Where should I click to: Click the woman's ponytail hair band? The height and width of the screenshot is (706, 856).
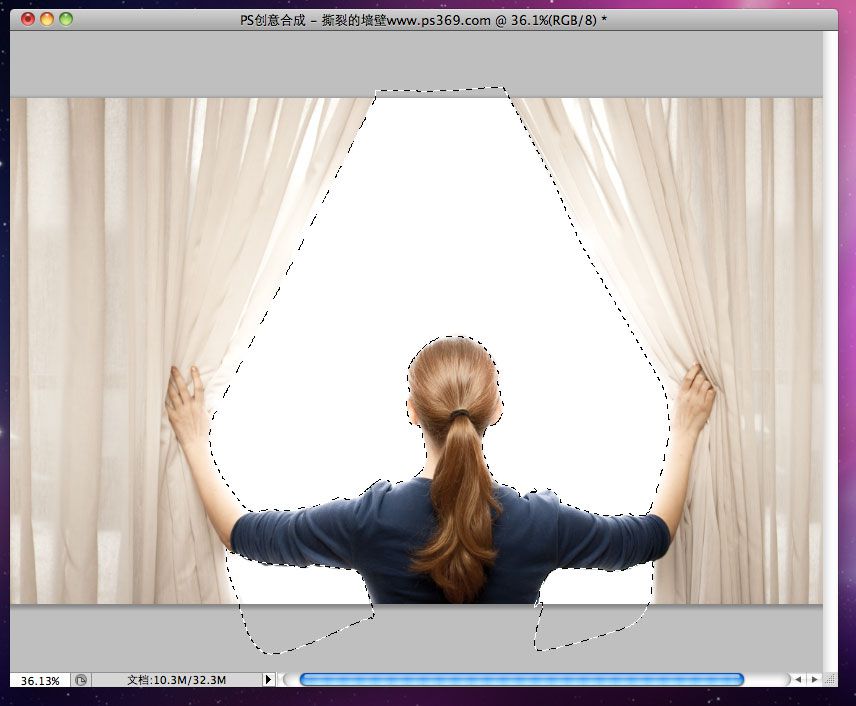460,414
